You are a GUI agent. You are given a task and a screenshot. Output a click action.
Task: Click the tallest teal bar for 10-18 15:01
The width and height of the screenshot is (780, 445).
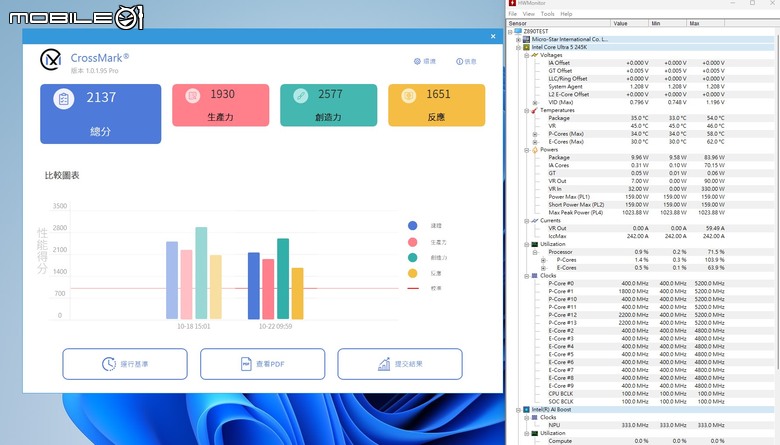click(x=201, y=273)
